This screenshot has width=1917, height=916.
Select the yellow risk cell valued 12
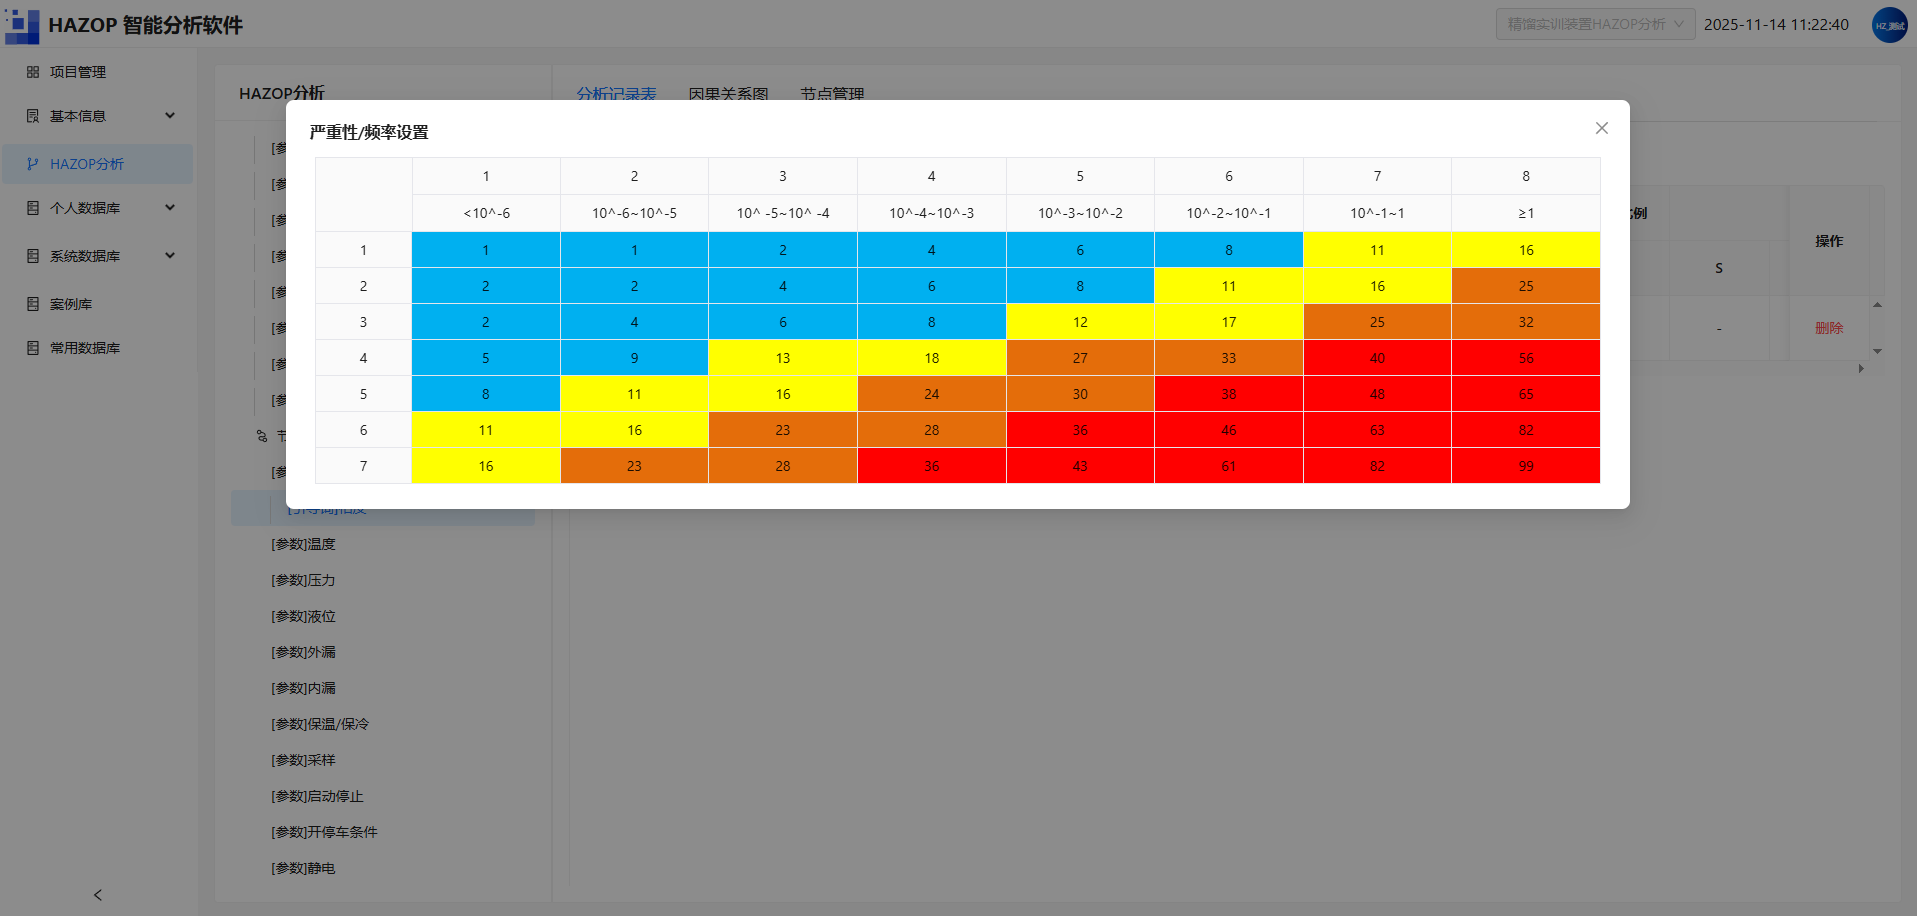[1080, 322]
